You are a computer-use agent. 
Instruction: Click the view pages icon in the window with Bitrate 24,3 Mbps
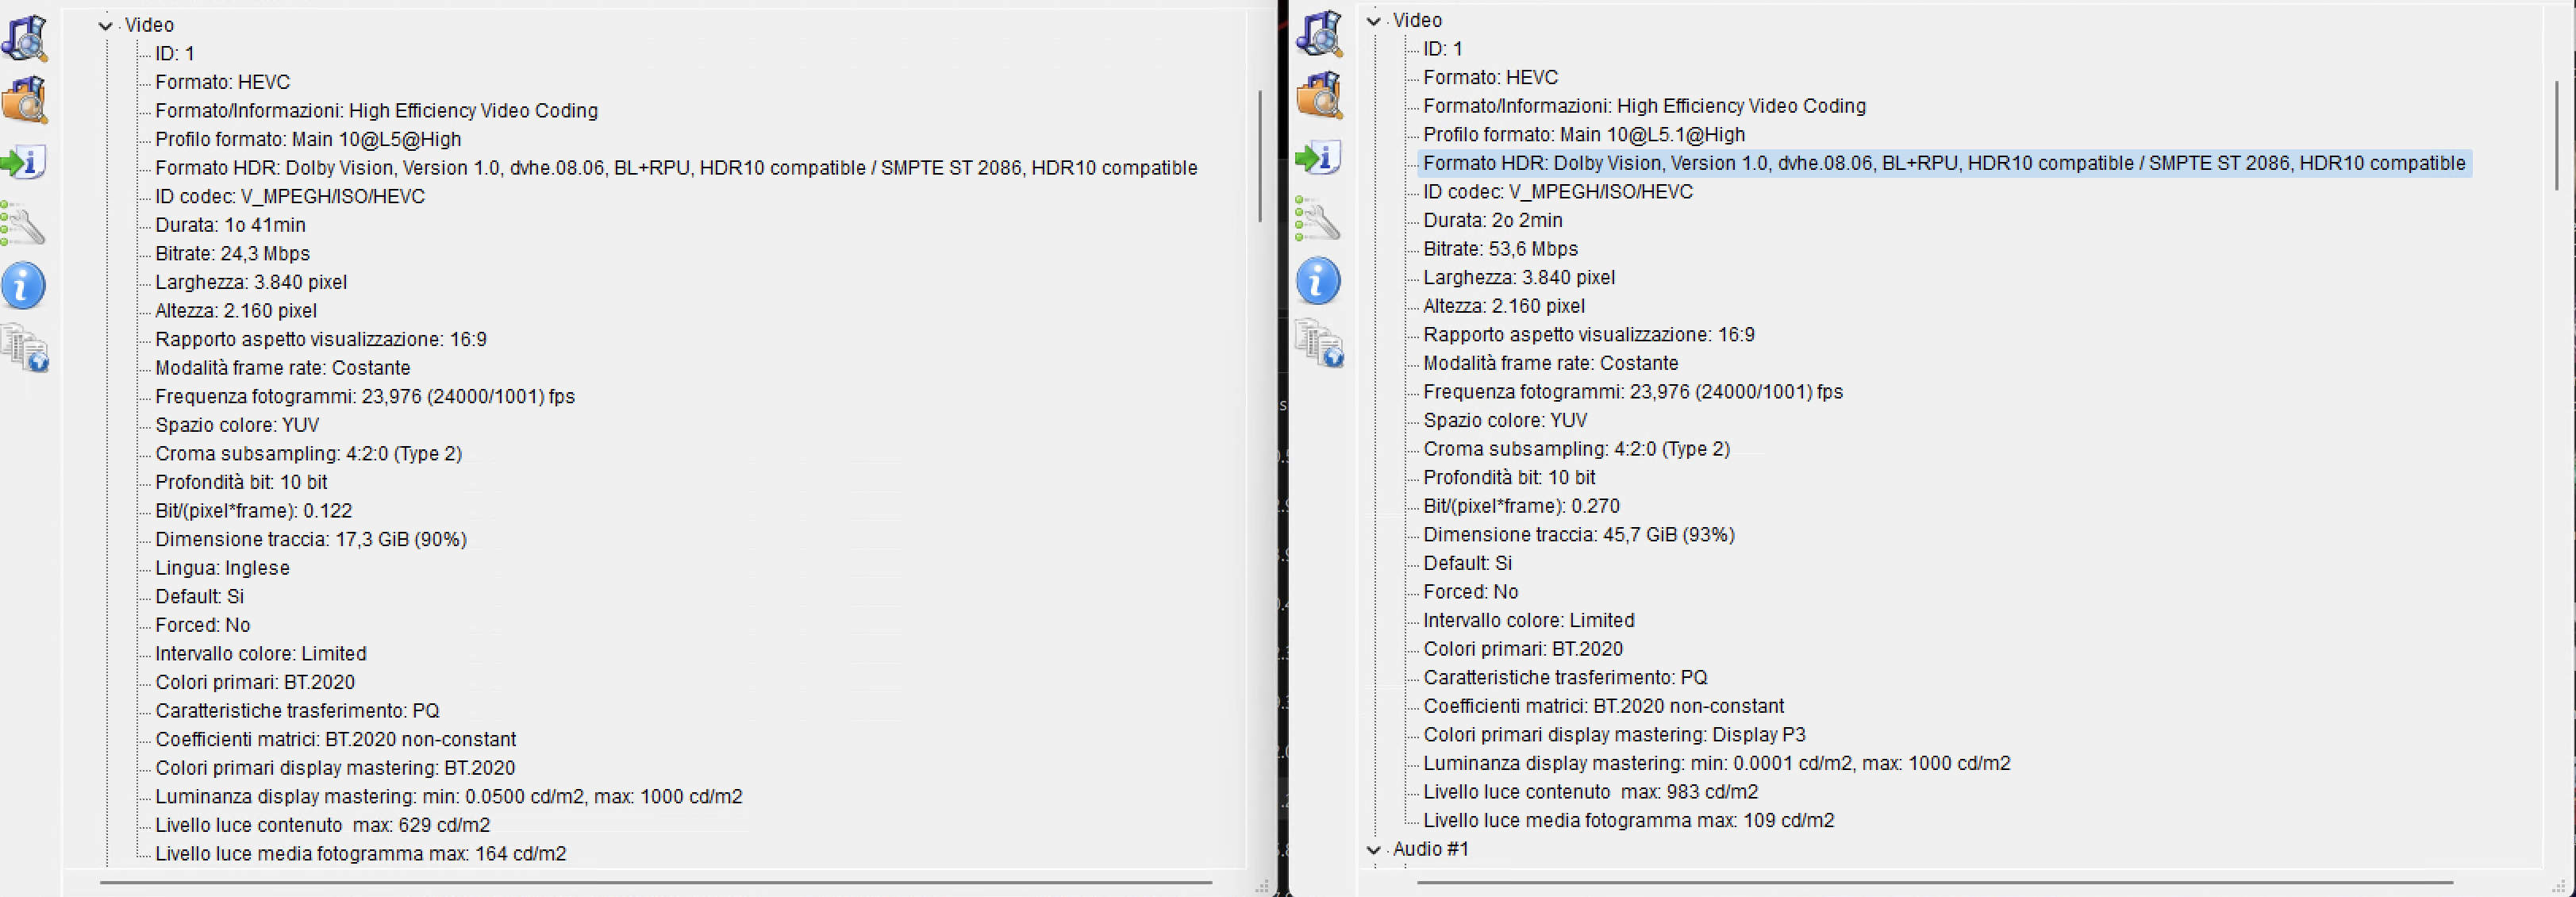(25, 348)
